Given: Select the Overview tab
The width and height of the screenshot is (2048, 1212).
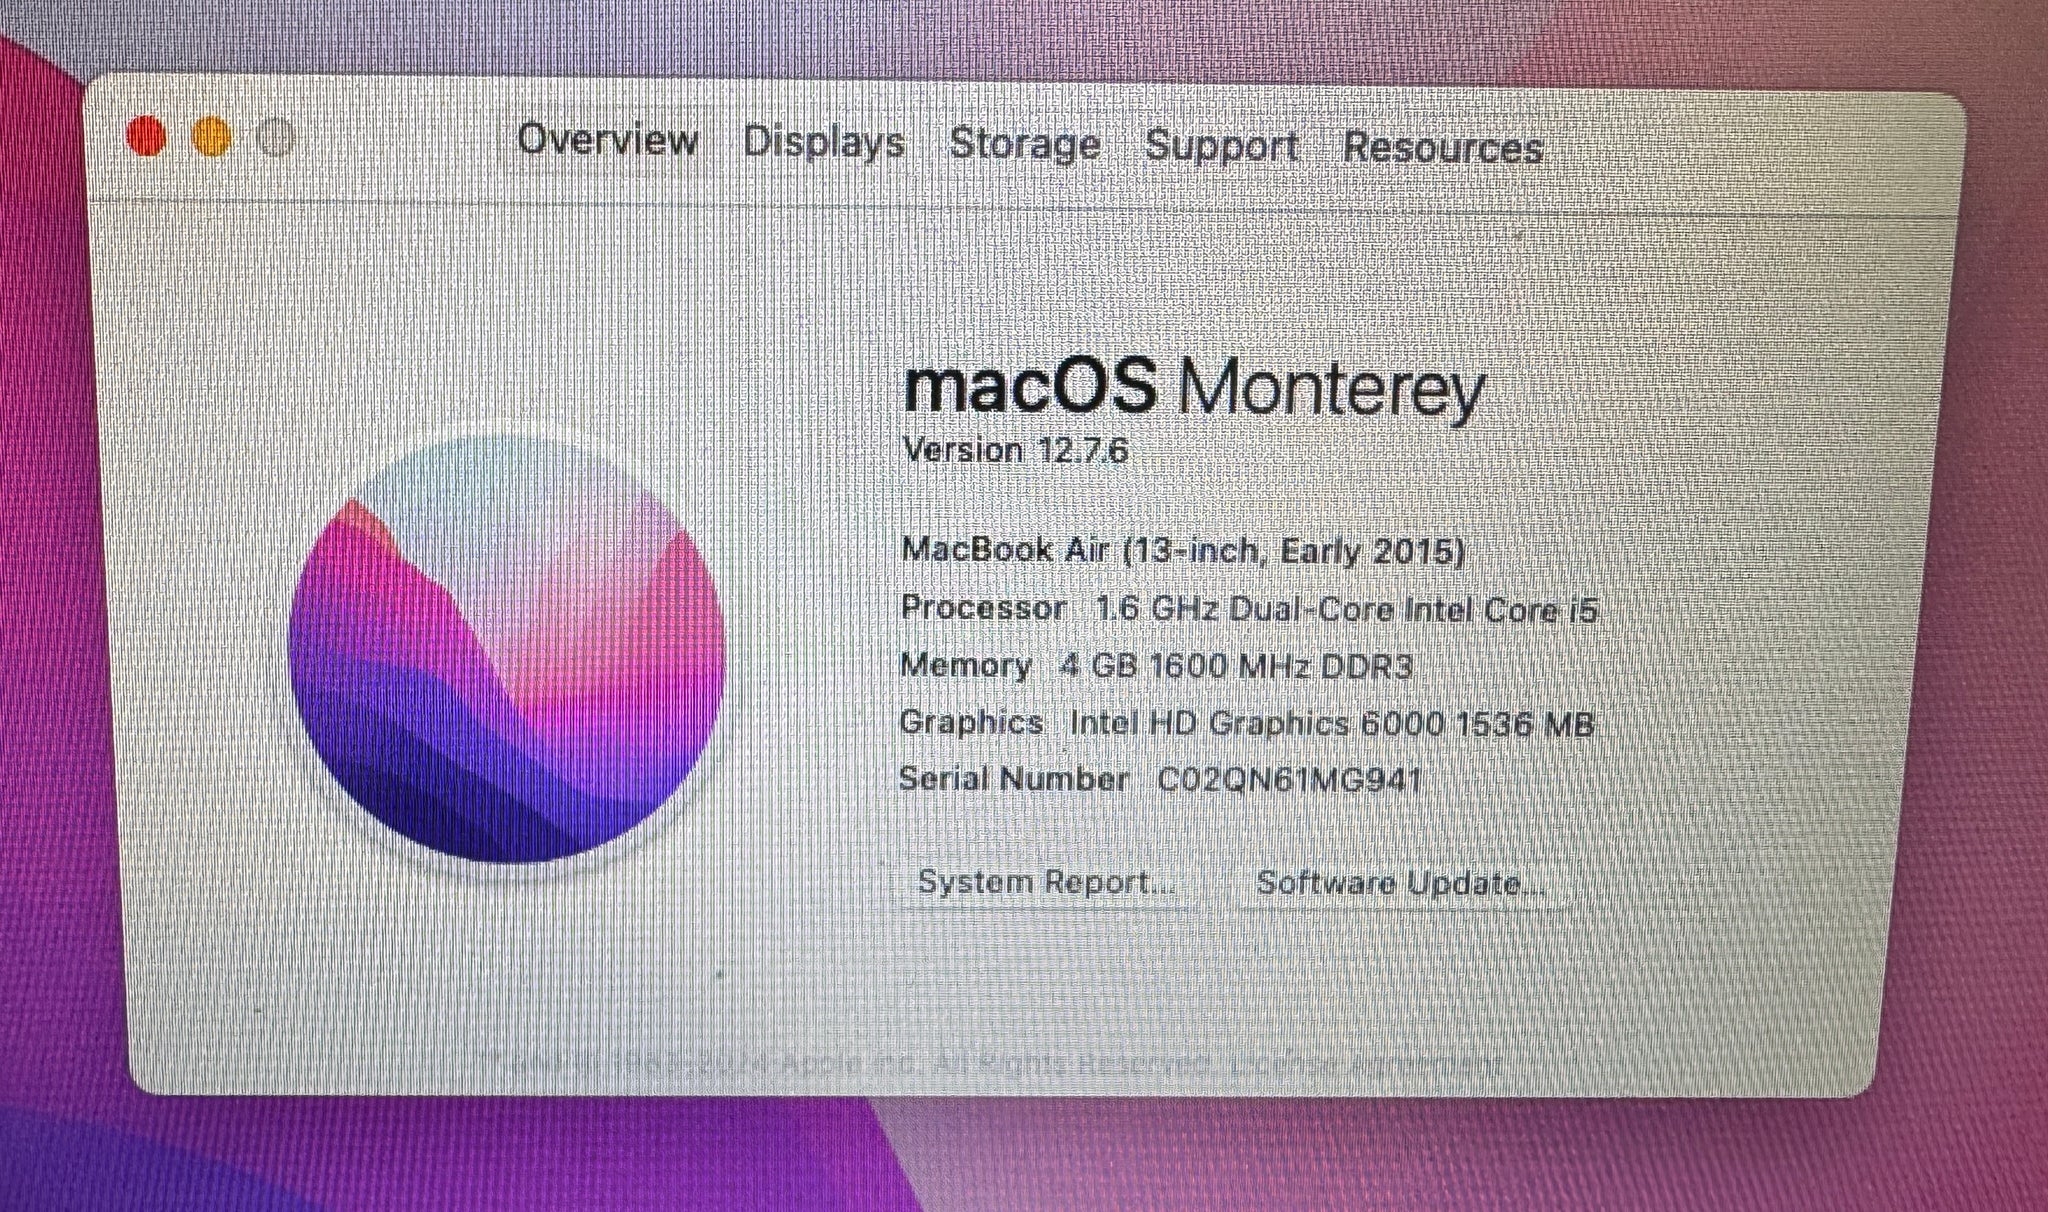Looking at the screenshot, I should [607, 139].
